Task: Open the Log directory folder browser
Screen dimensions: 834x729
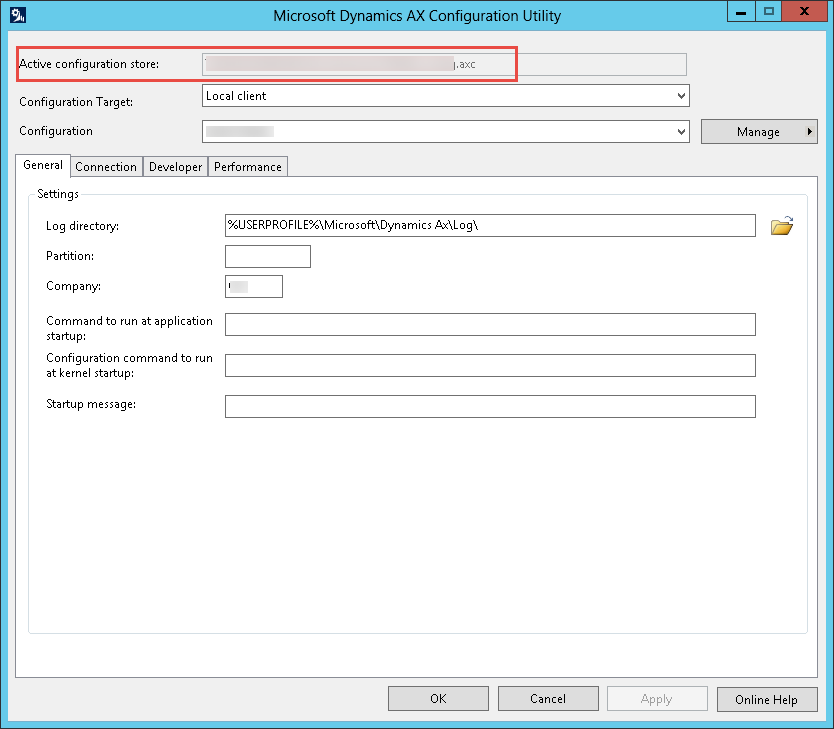Action: click(x=782, y=226)
